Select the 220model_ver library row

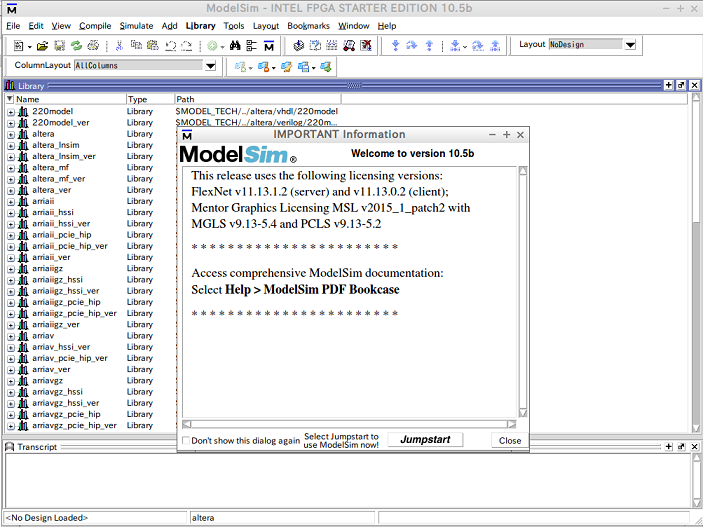pyautogui.click(x=173, y=123)
